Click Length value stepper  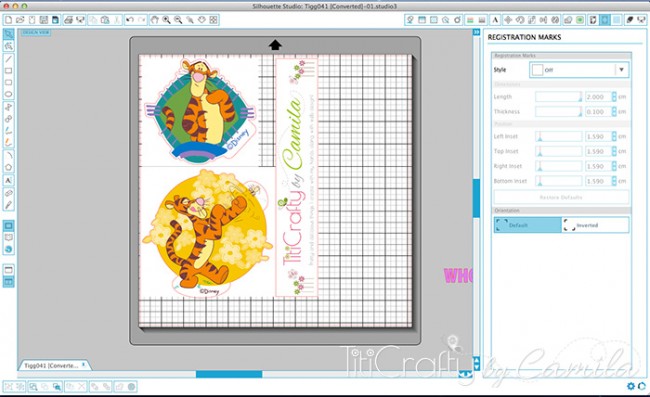(614, 97)
